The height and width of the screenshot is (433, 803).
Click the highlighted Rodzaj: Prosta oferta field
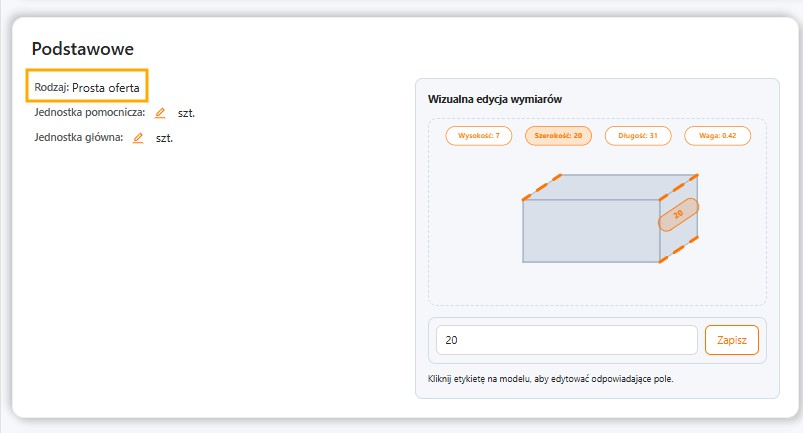click(x=87, y=86)
